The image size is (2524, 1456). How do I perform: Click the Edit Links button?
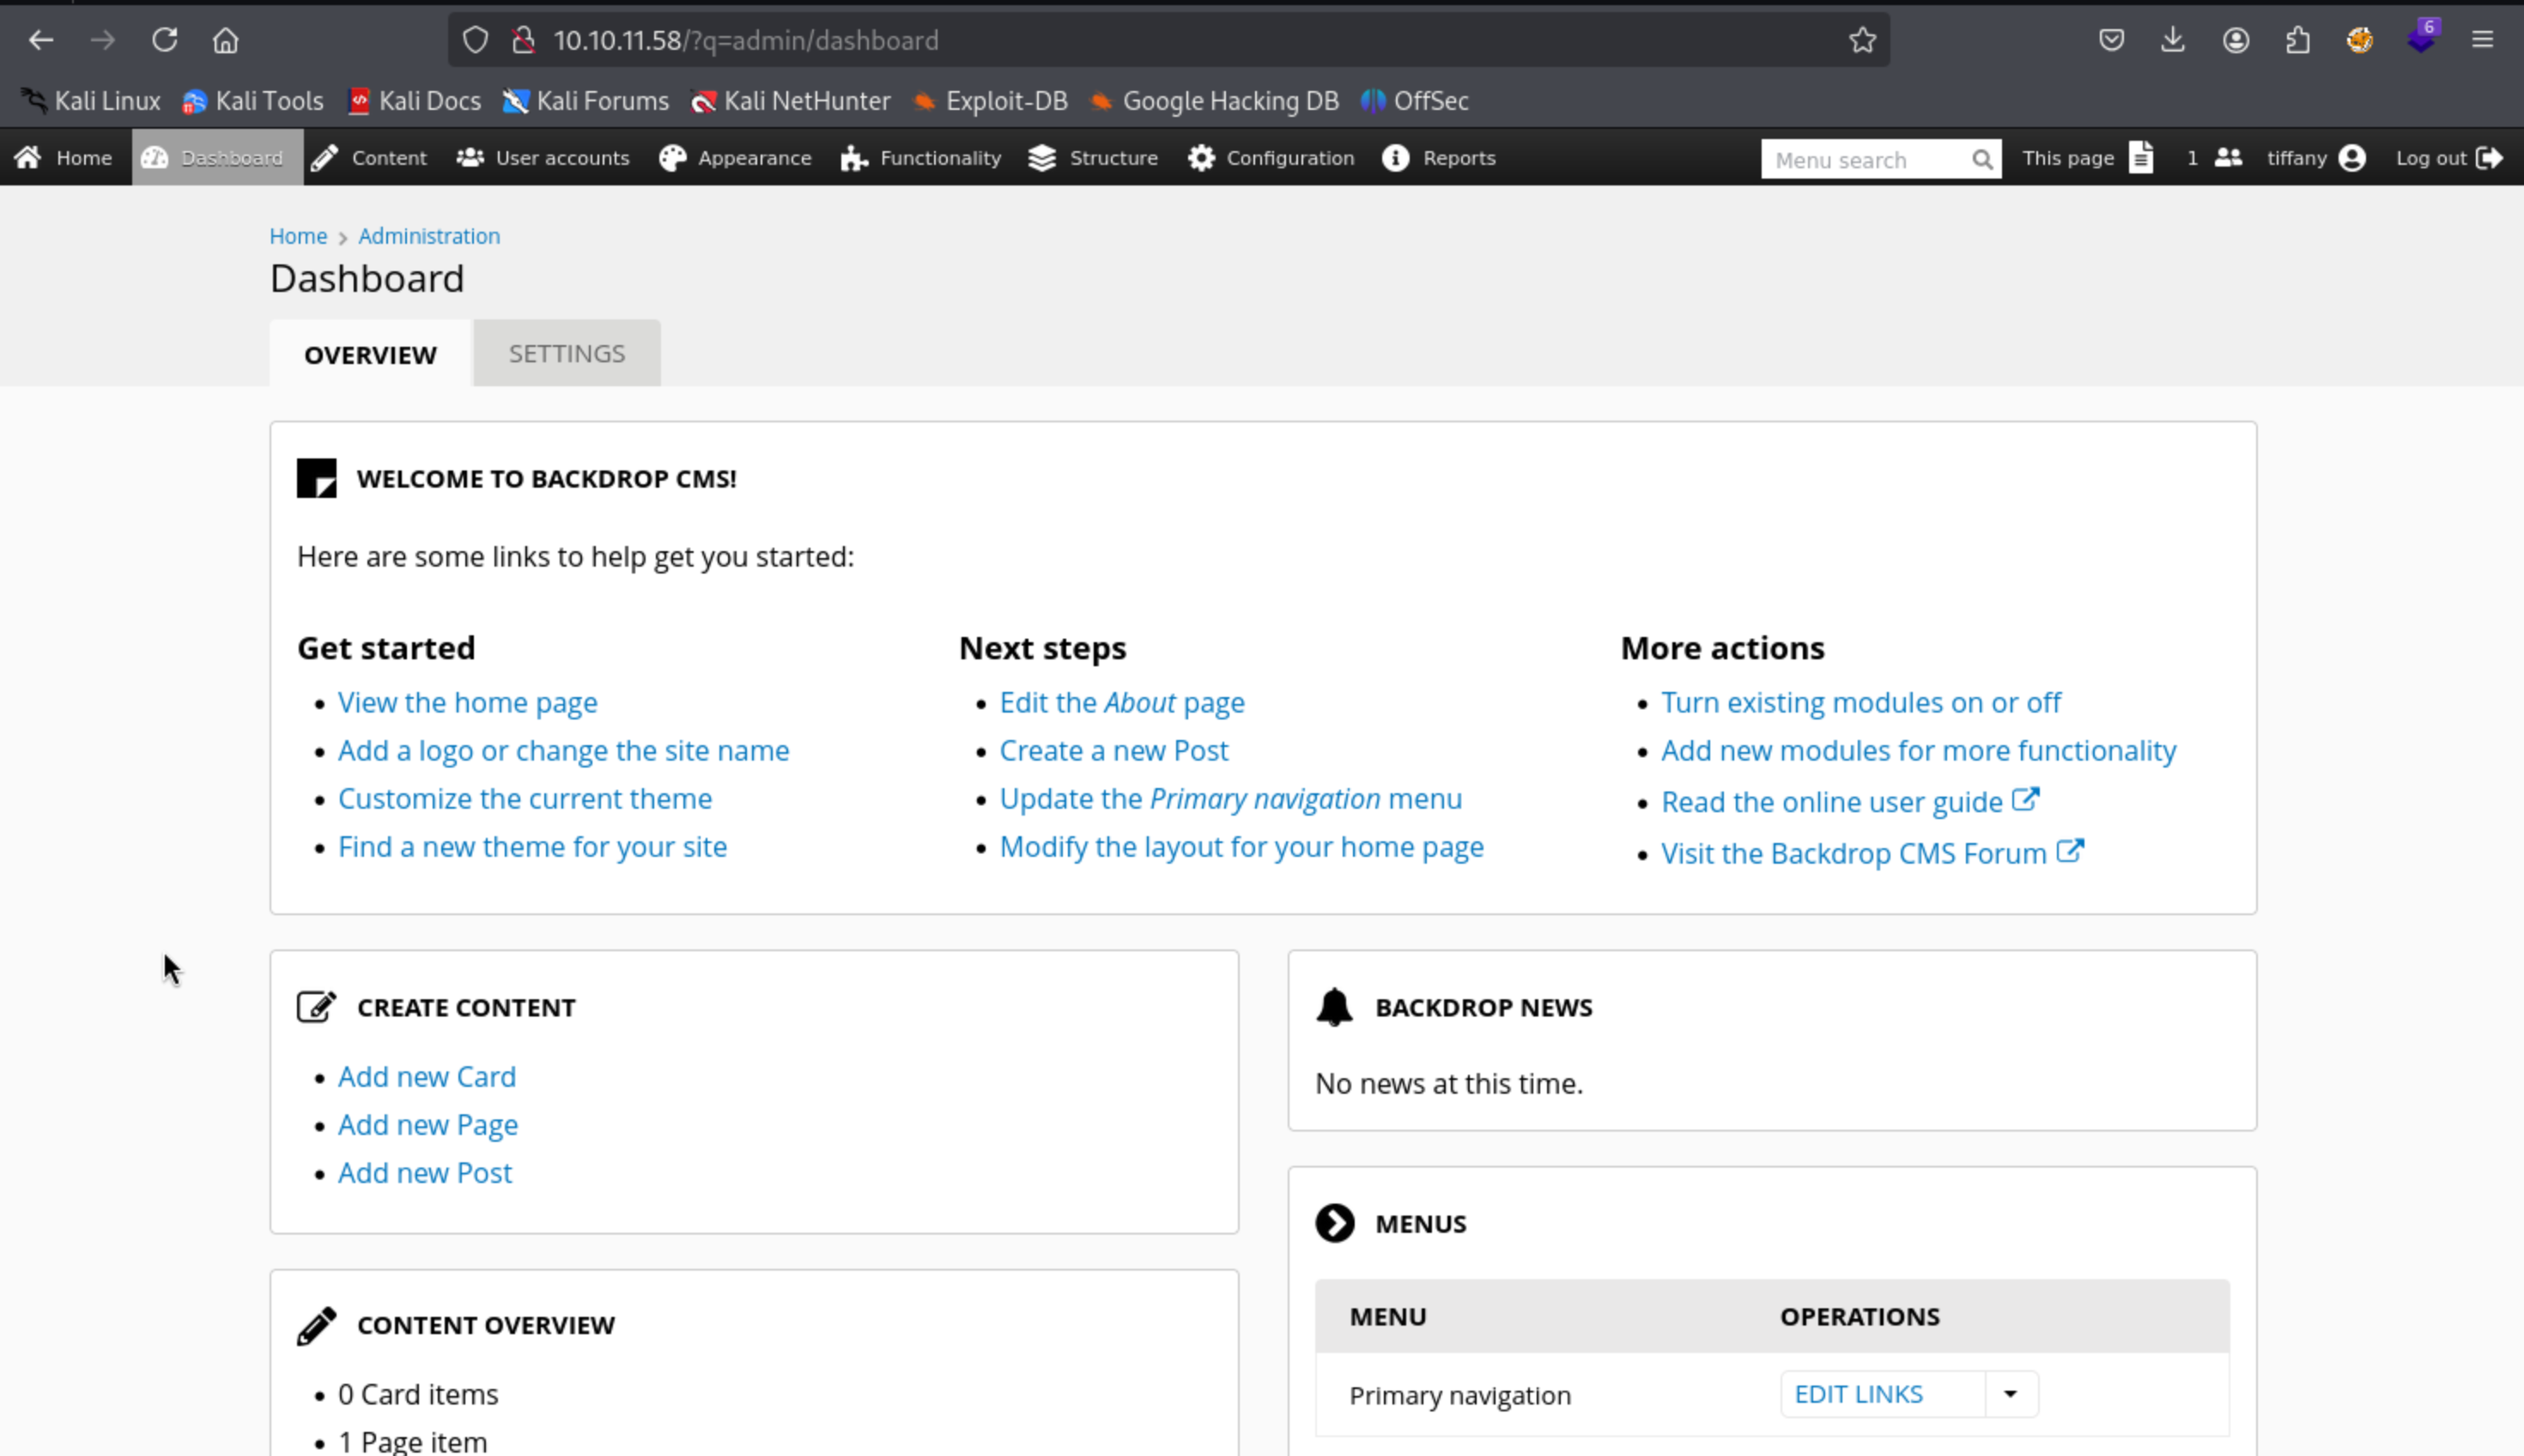(x=1858, y=1394)
